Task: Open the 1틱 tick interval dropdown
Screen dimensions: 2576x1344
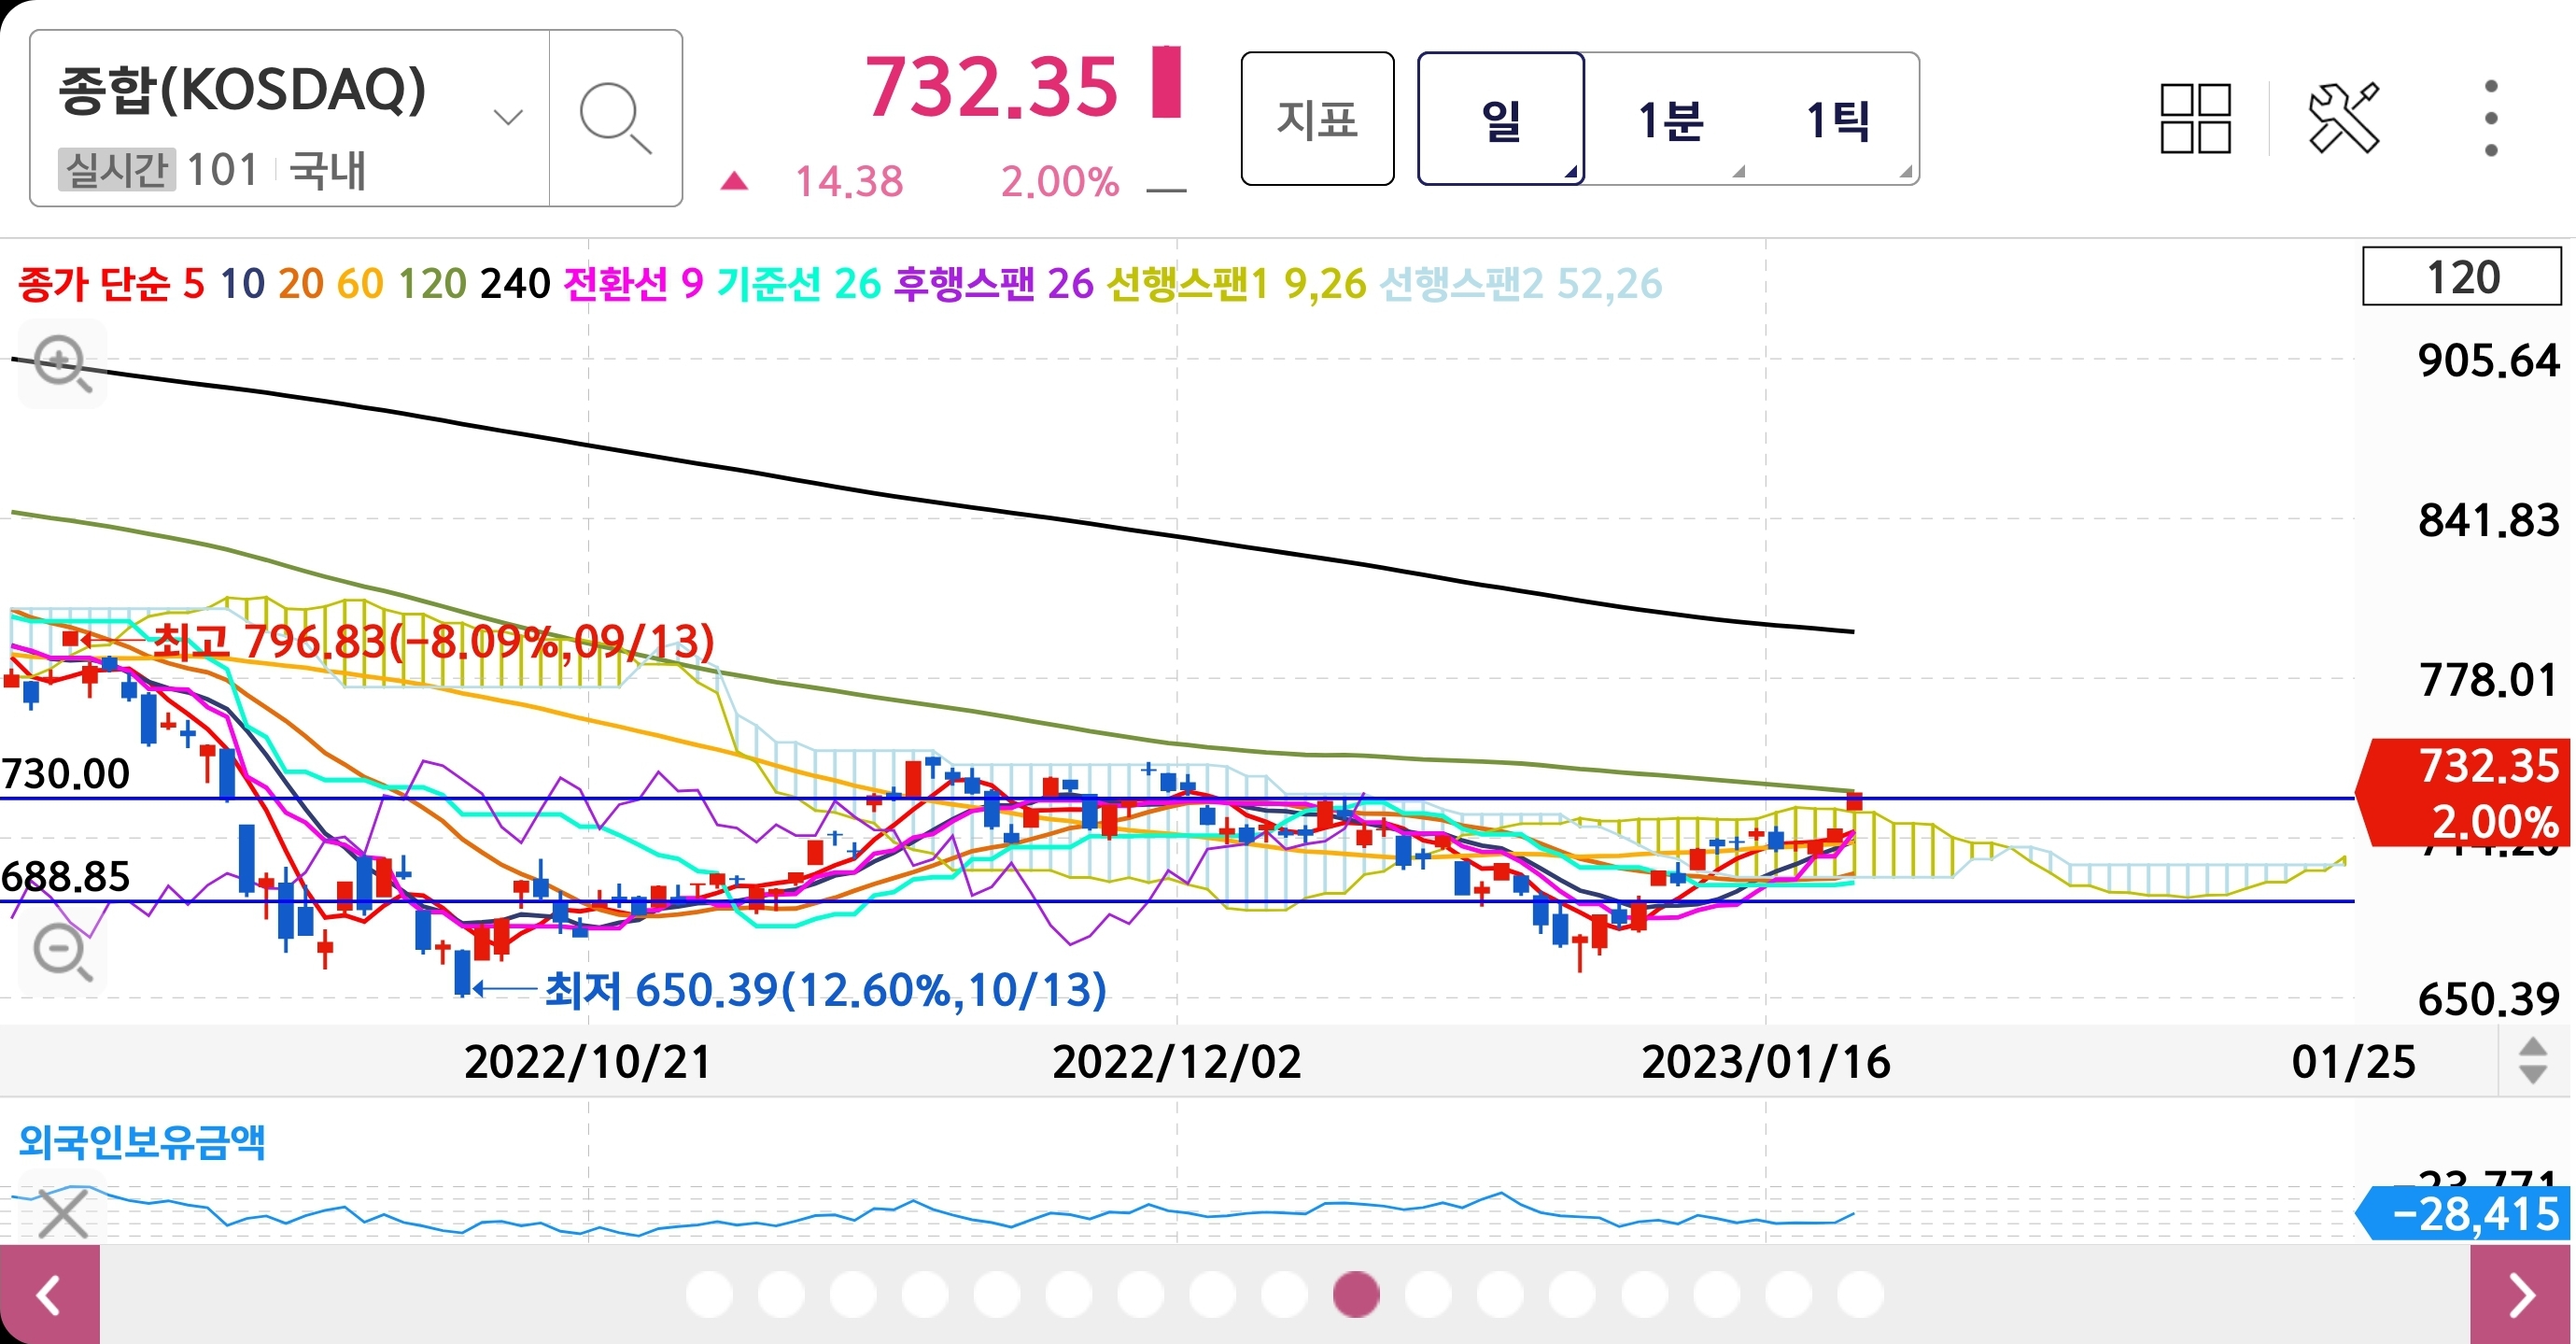Action: (1837, 120)
